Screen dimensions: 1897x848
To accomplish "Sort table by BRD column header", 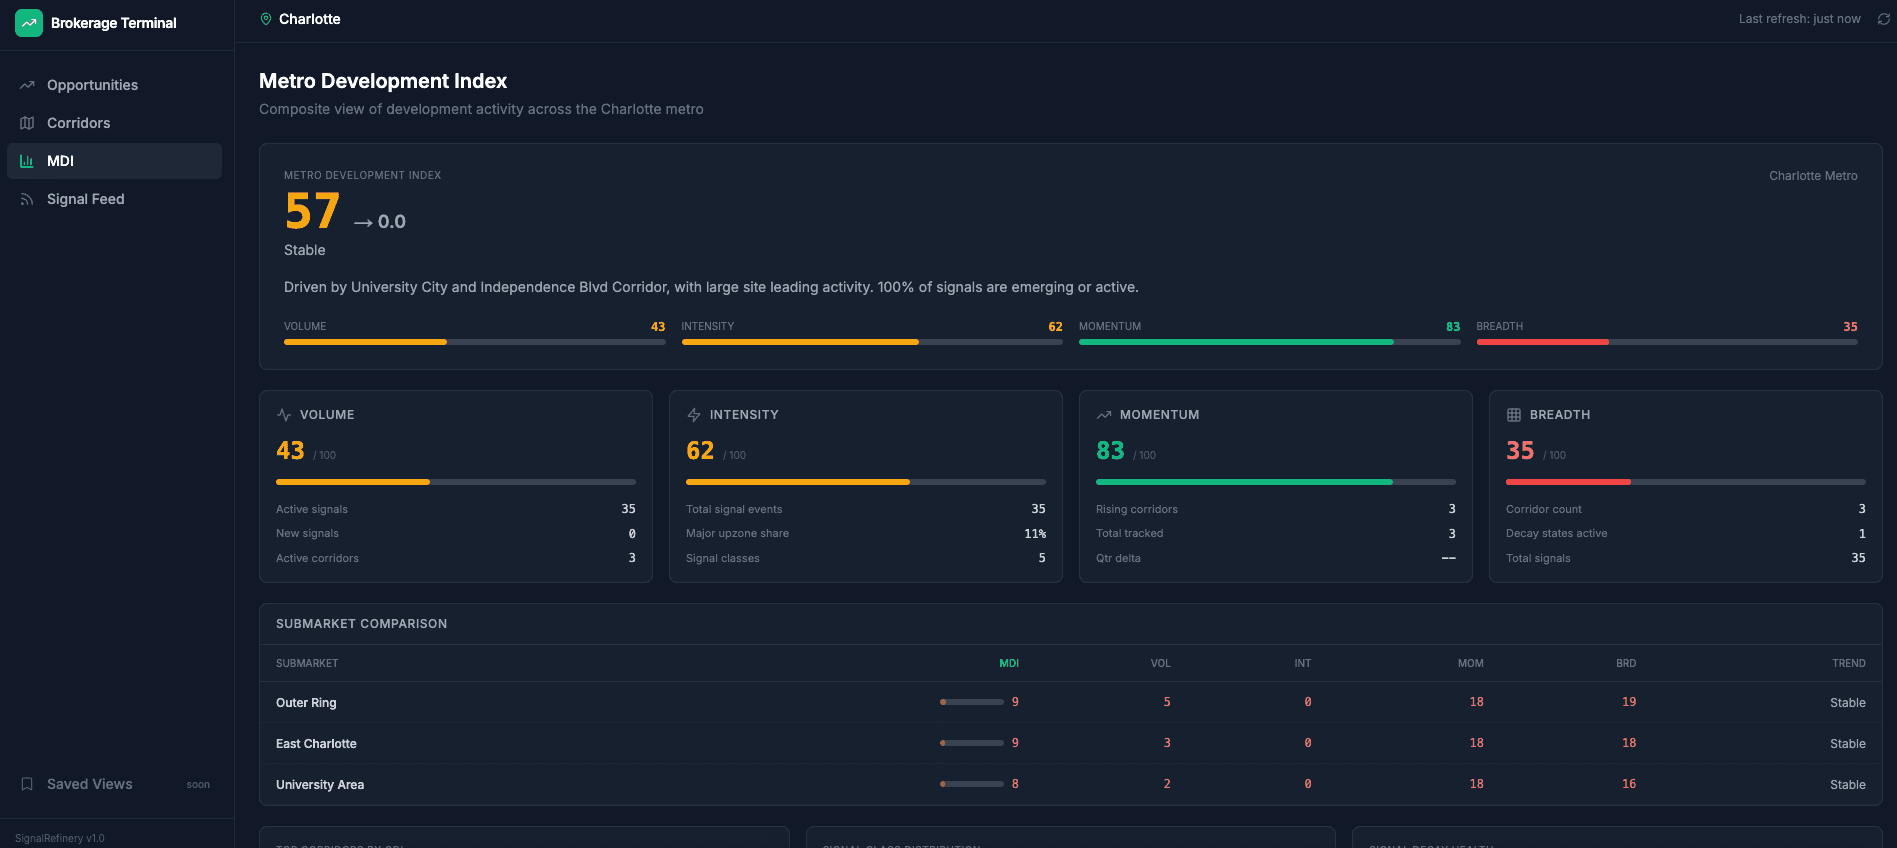I will [x=1626, y=663].
